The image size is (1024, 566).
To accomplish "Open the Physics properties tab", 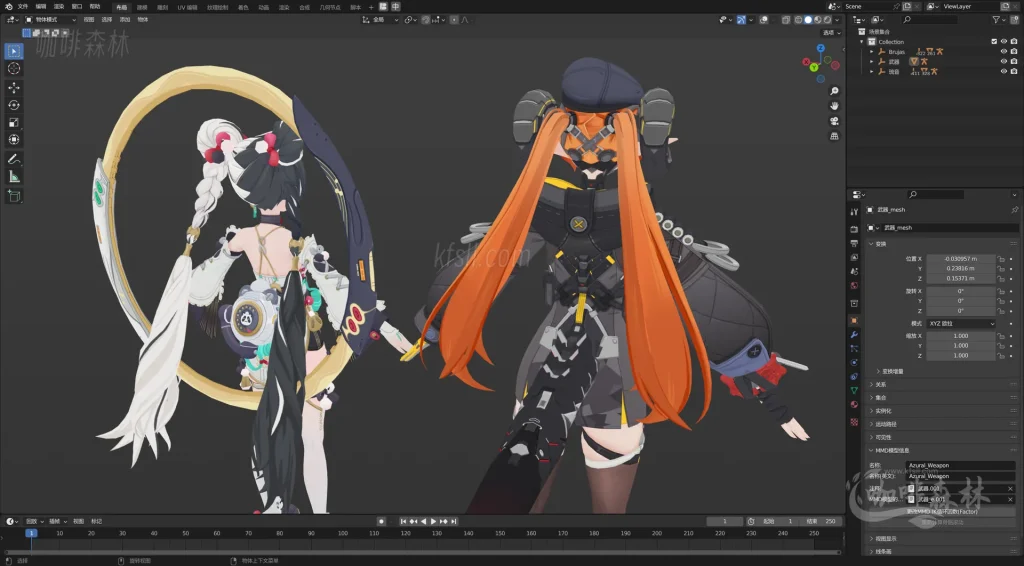I will pos(854,362).
